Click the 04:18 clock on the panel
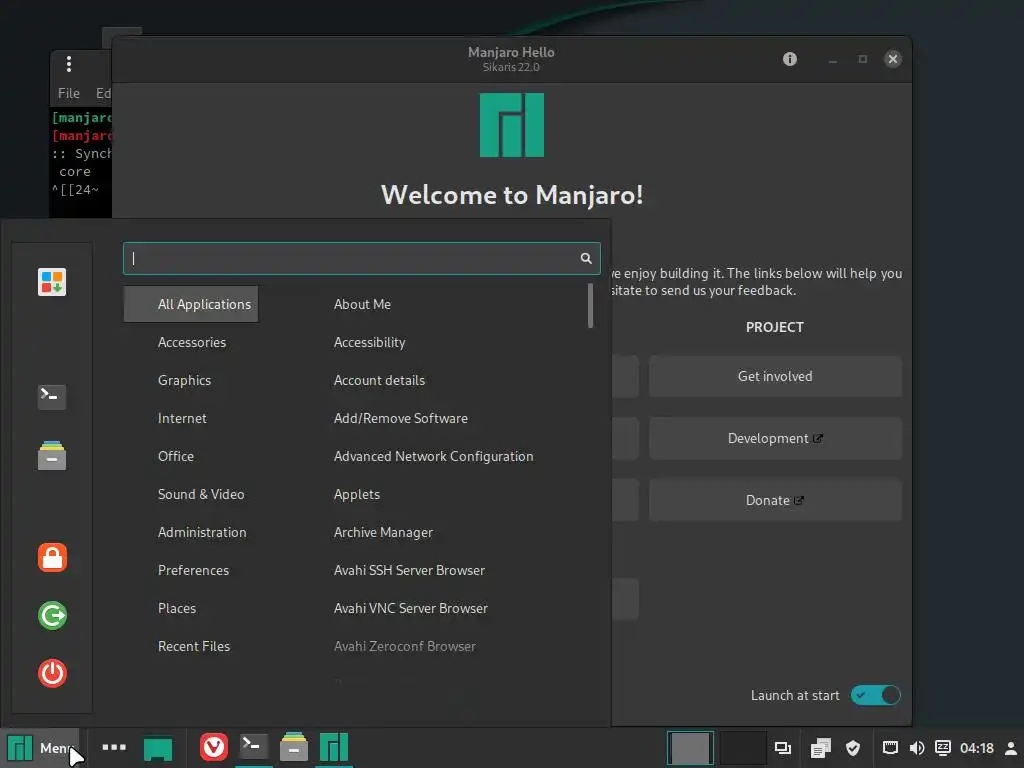Viewport: 1024px width, 768px height. [976, 748]
